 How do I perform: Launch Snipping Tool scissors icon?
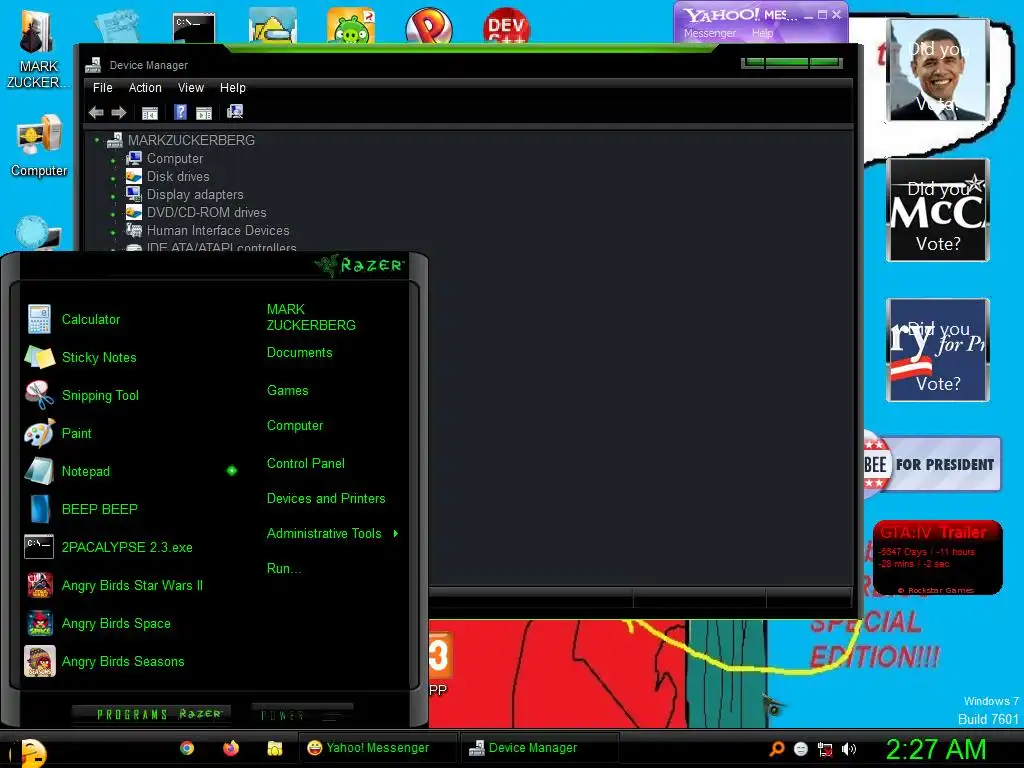[39, 395]
